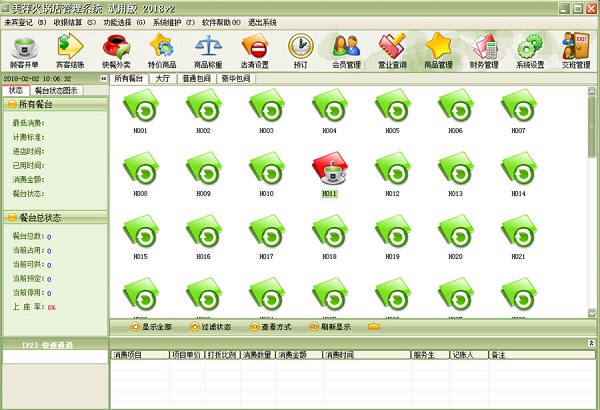Click the 消费数量 column header
The width and height of the screenshot is (600, 410).
258,355
